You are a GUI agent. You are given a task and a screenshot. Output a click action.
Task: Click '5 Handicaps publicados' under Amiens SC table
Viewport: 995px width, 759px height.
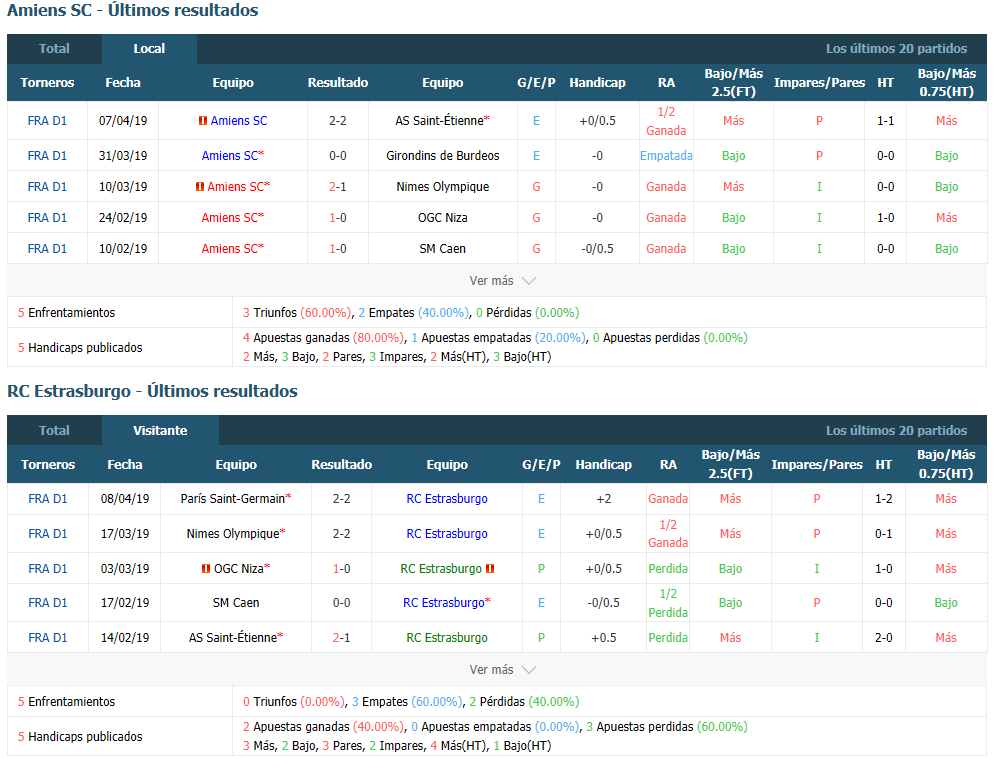[x=80, y=348]
